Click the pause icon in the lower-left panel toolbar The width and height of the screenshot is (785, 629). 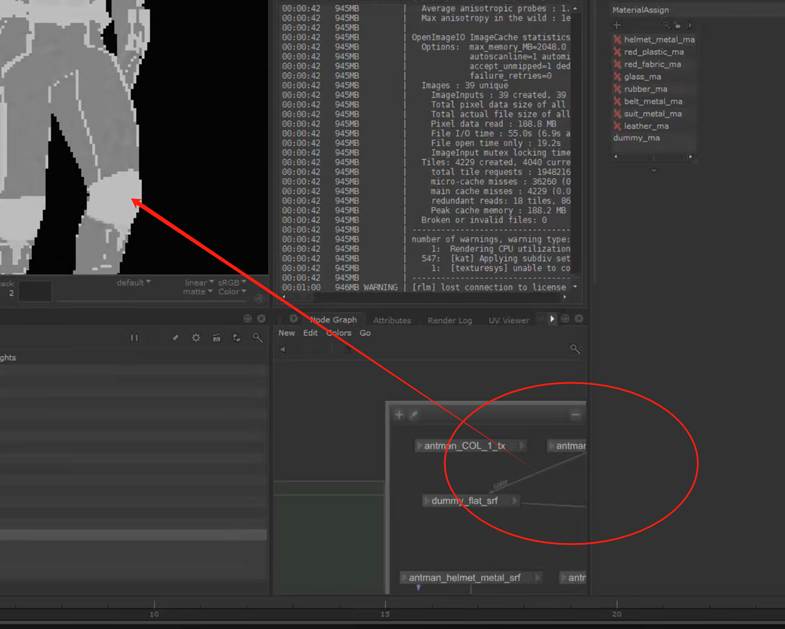pos(134,338)
